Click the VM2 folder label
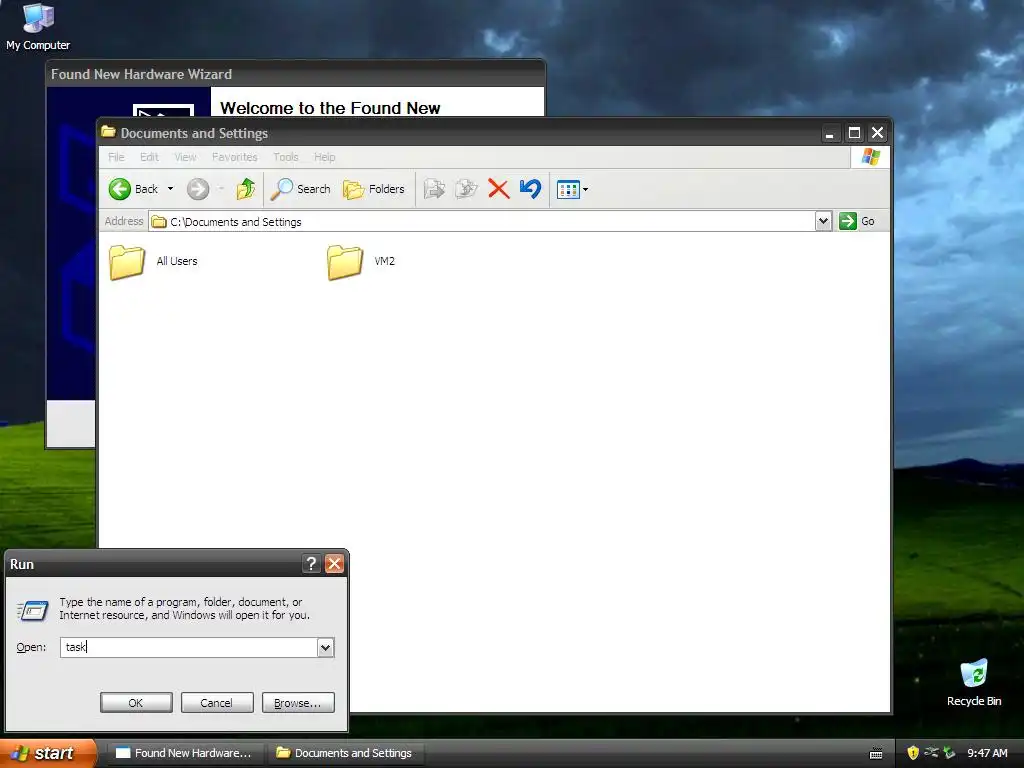Viewport: 1024px width, 768px height. 385,261
